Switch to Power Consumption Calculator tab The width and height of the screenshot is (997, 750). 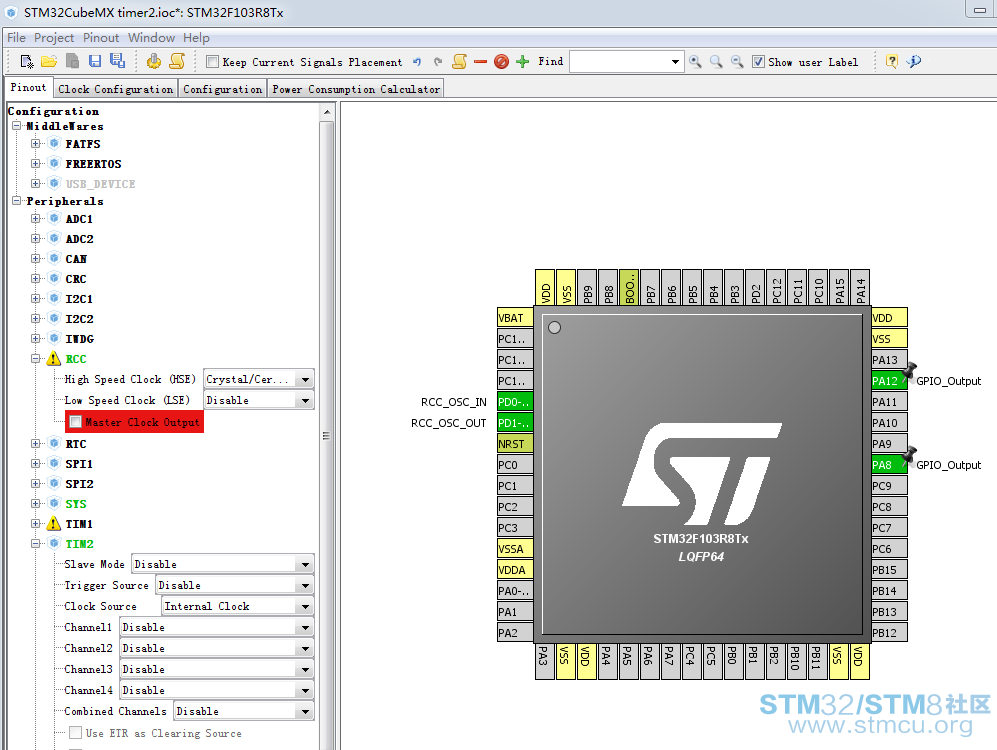356,89
